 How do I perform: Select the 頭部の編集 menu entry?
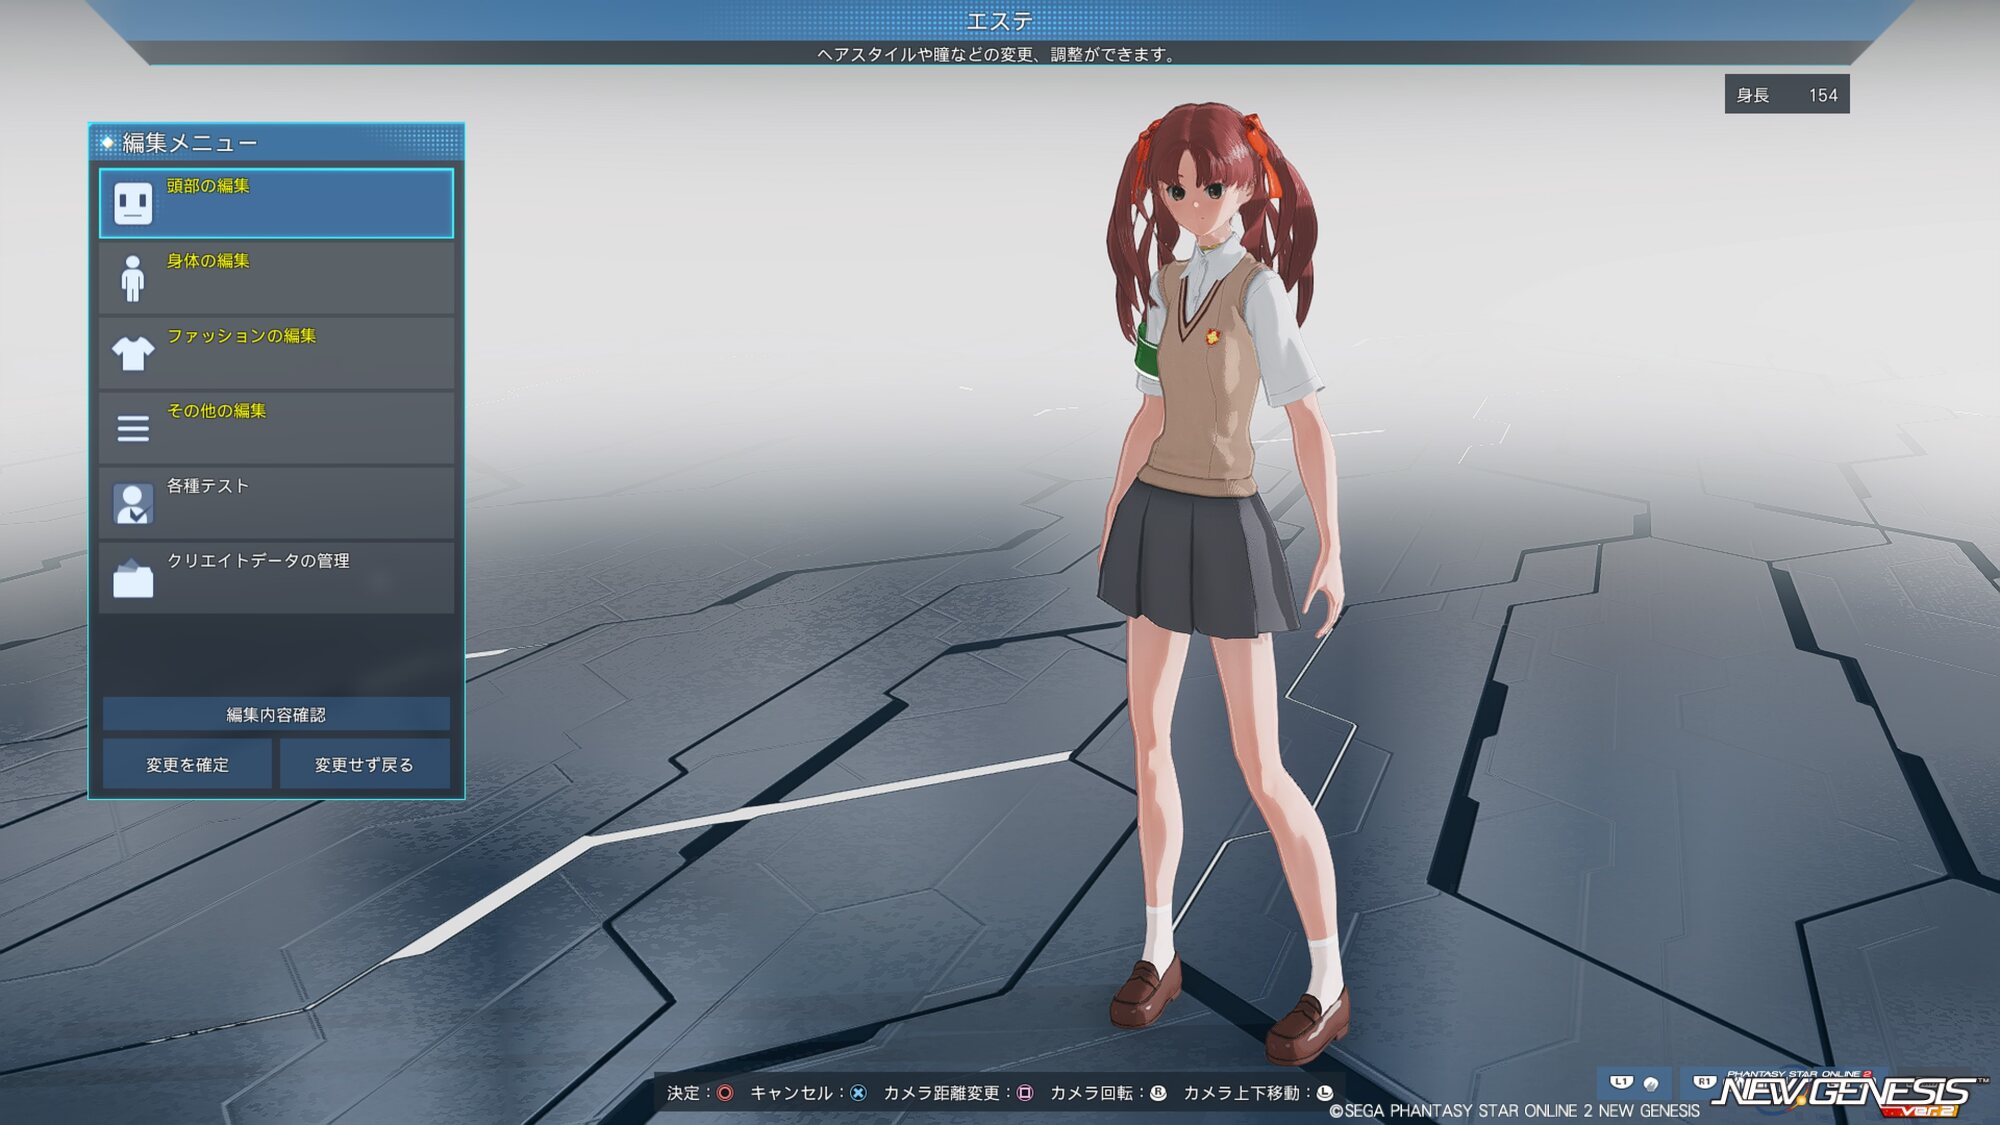point(276,204)
